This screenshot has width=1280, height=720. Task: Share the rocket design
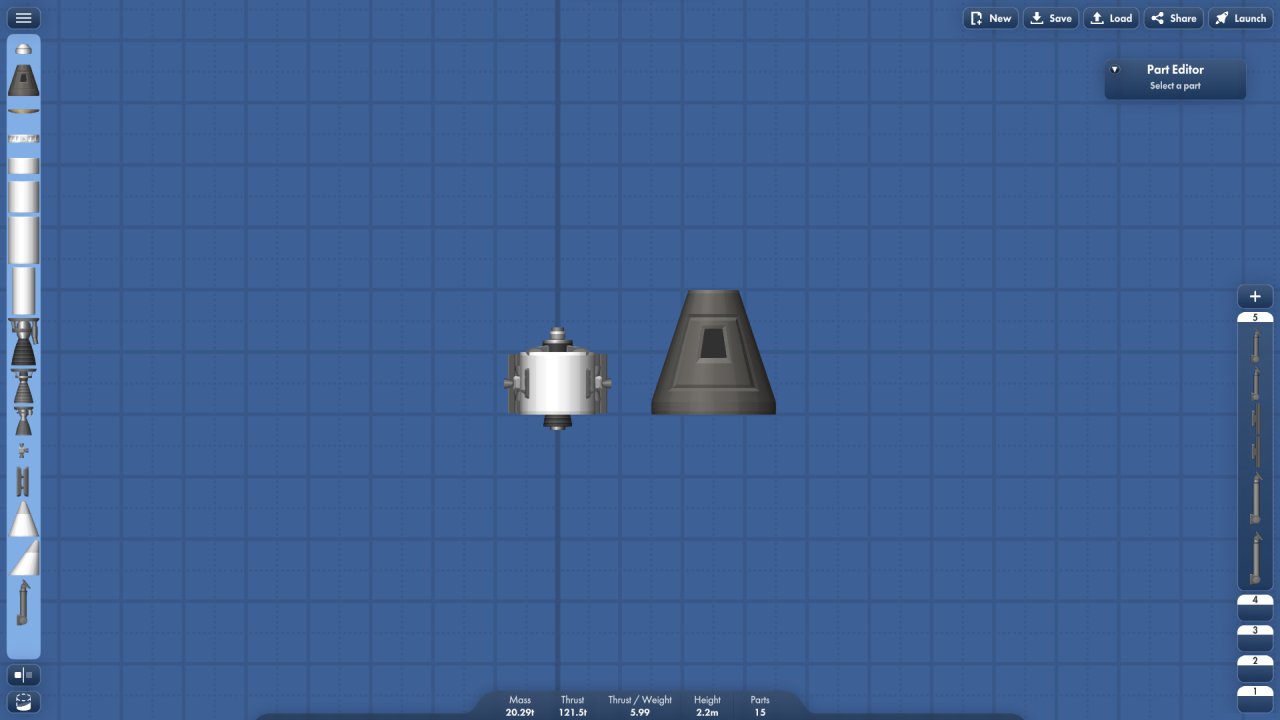(1173, 18)
